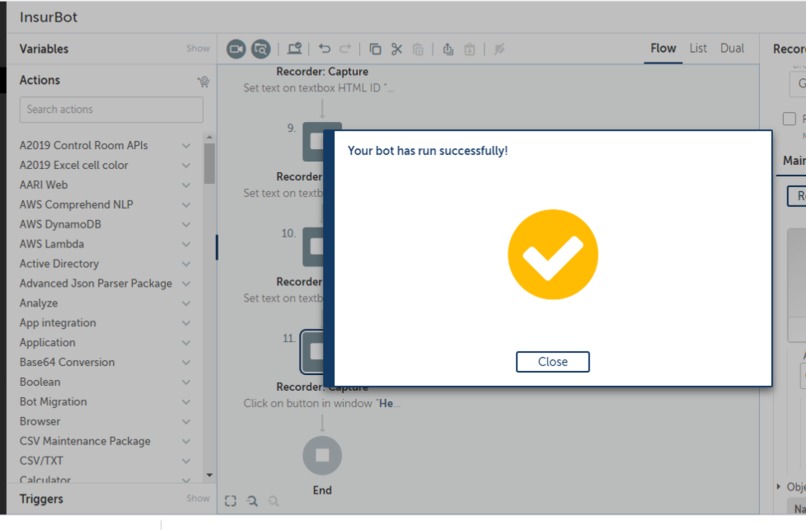Viewport: 806px width, 530px height.
Task: Expand Advanced Json Parser Package chevron
Action: pos(186,284)
